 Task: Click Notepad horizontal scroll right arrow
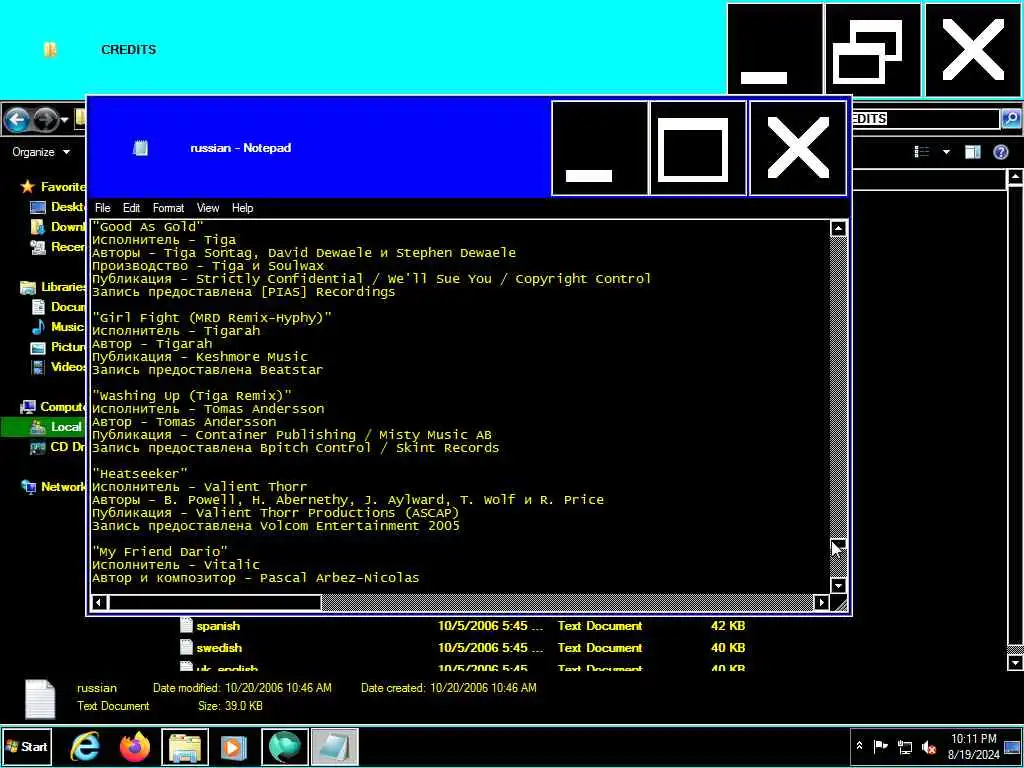[822, 602]
